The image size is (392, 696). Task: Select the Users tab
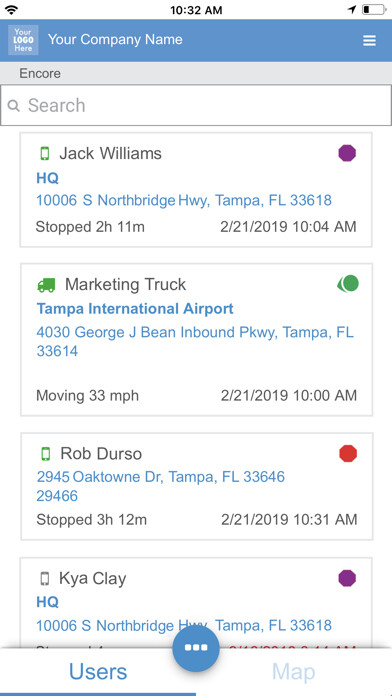click(98, 672)
